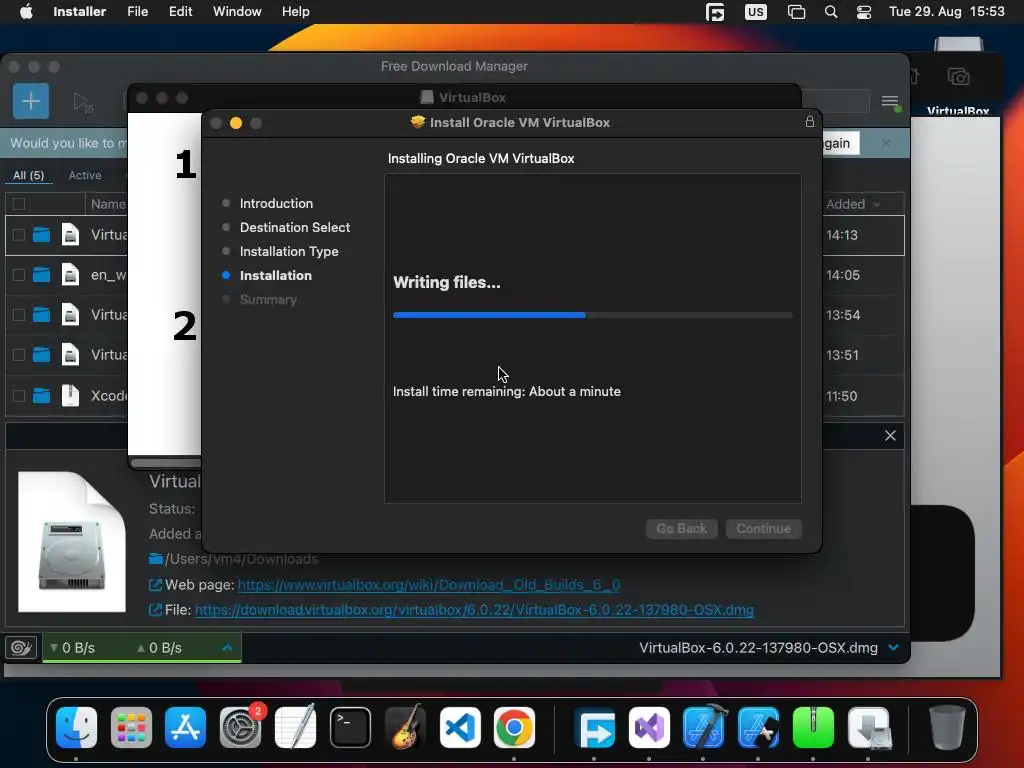1024x768 pixels.
Task: Check the Xcode download row checkbox
Action: pos(19,396)
